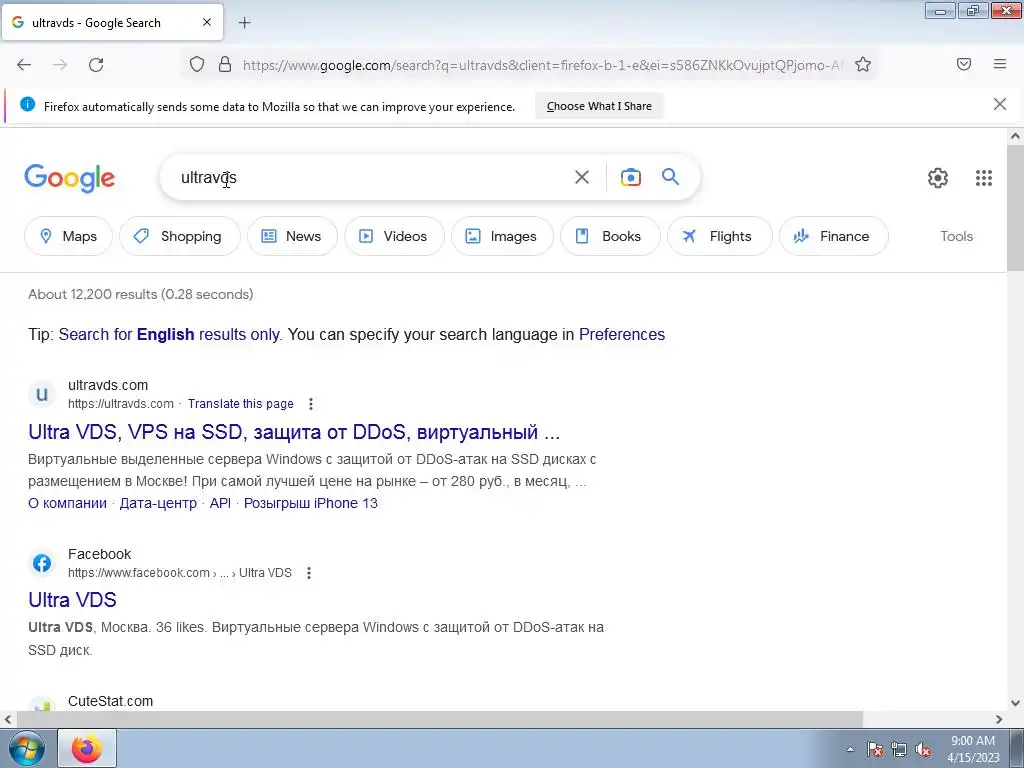Open more options for Facebook result
Viewport: 1024px width, 768px height.
(x=309, y=573)
